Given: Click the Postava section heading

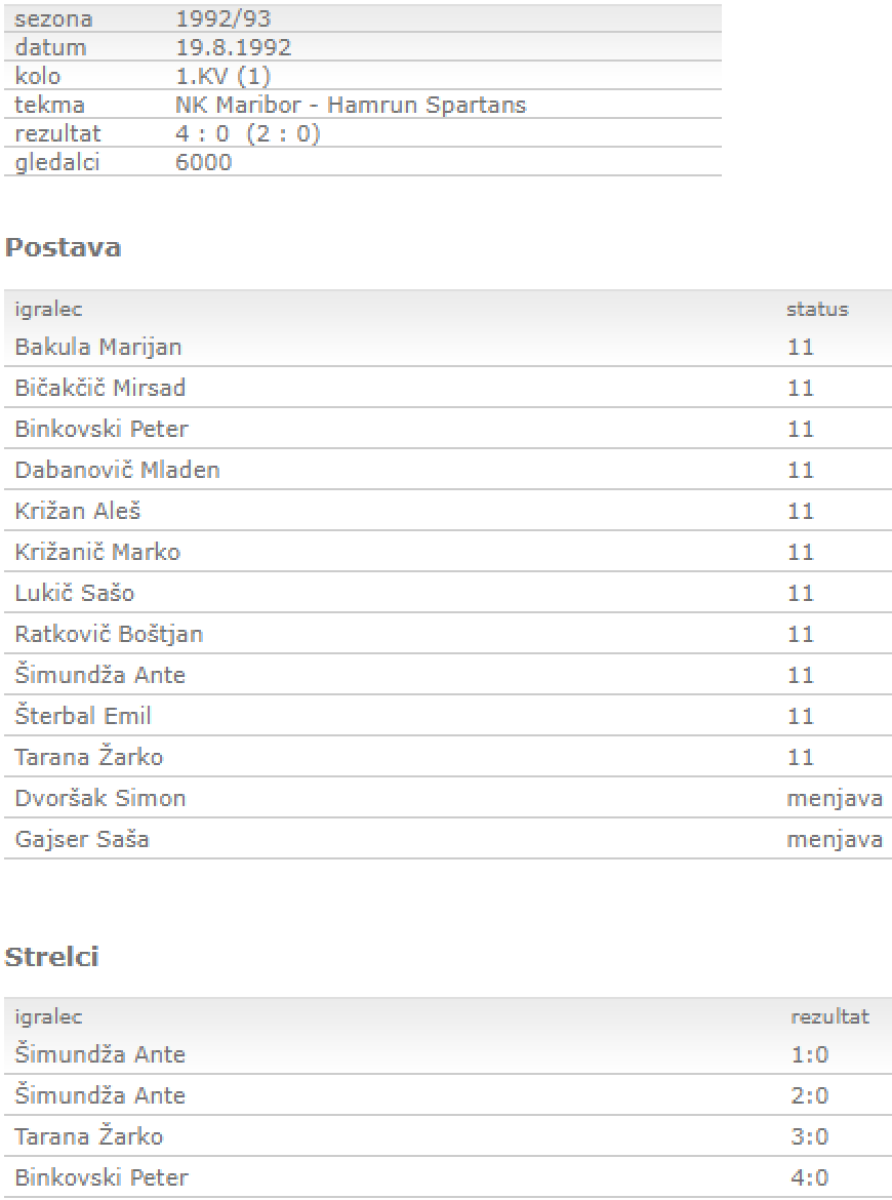Looking at the screenshot, I should [x=64, y=248].
